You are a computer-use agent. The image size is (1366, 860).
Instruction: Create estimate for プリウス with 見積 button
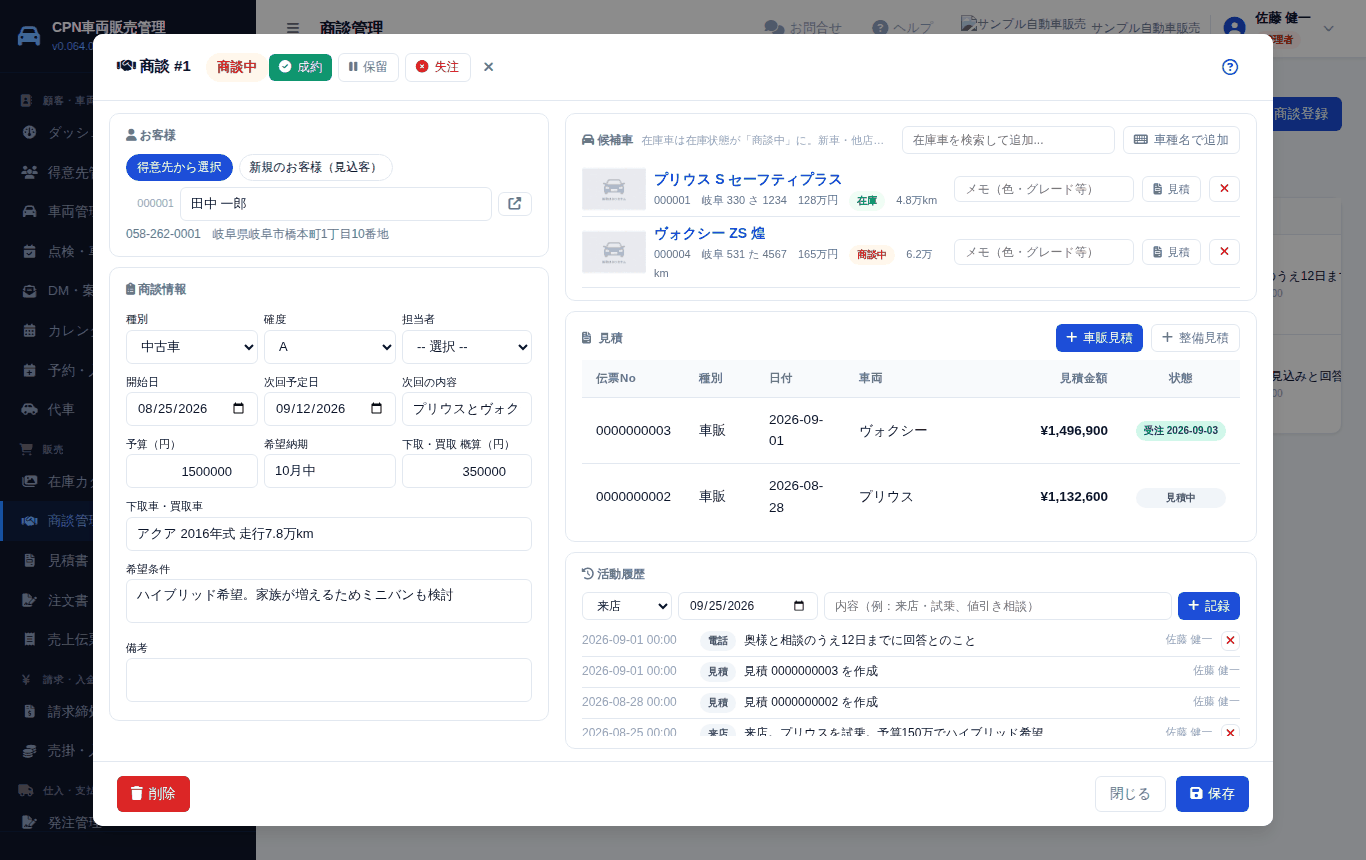pyautogui.click(x=1171, y=189)
